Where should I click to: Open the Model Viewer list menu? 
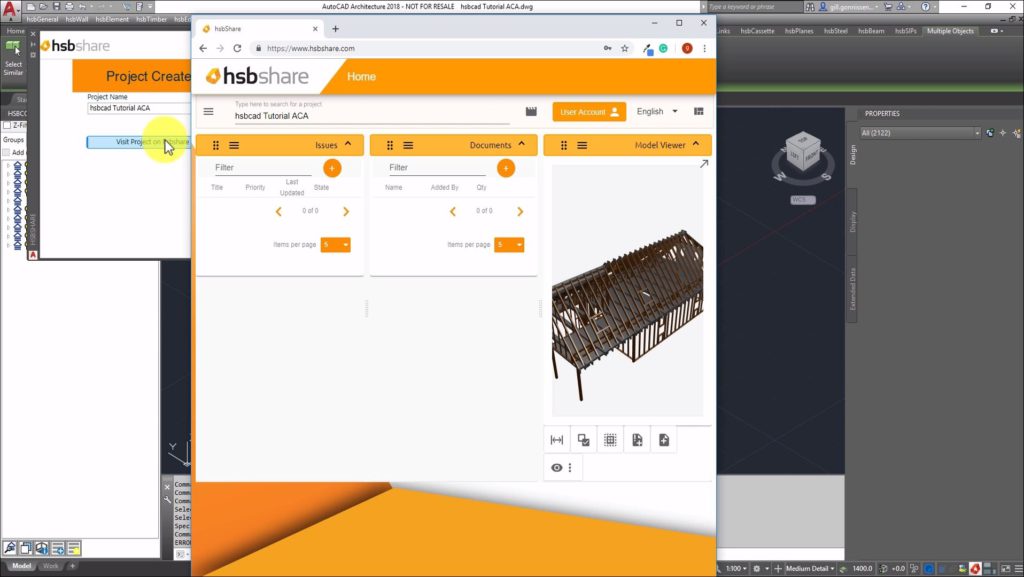[x=582, y=145]
